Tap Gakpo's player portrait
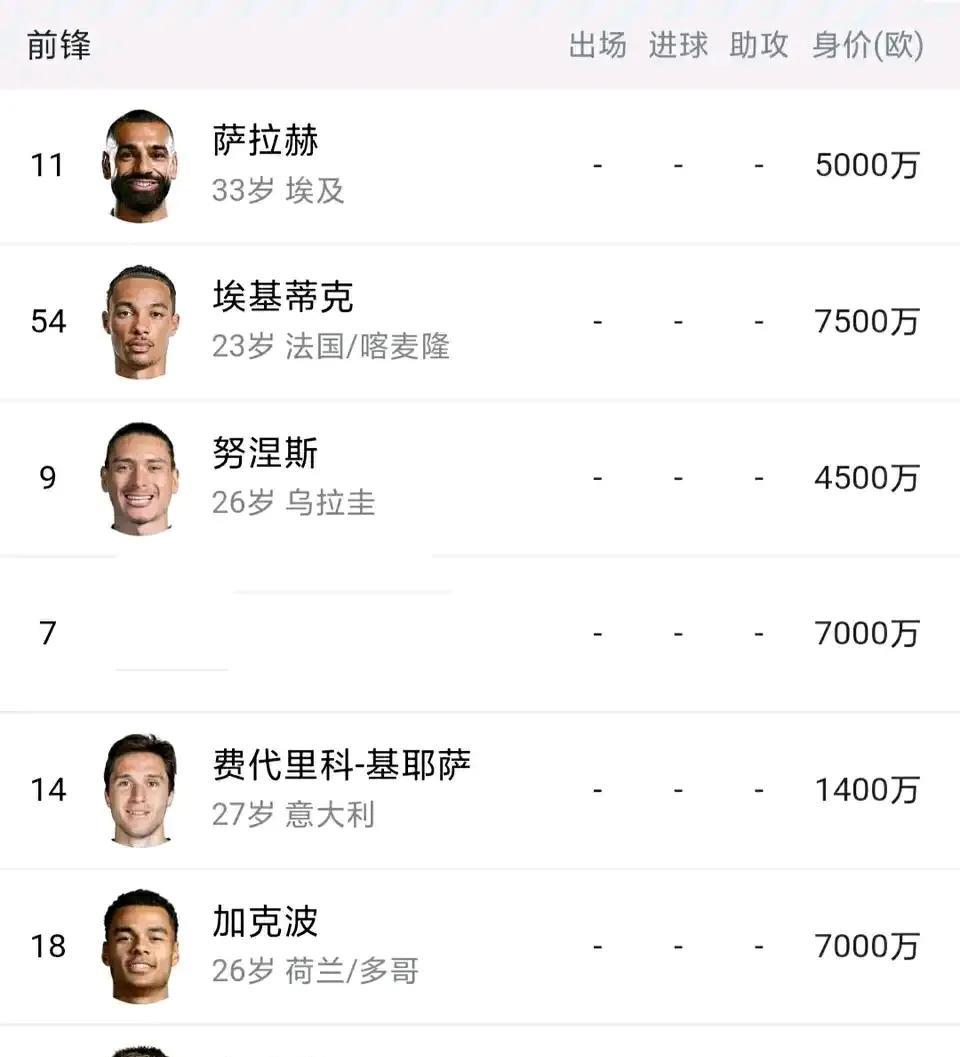 point(140,946)
